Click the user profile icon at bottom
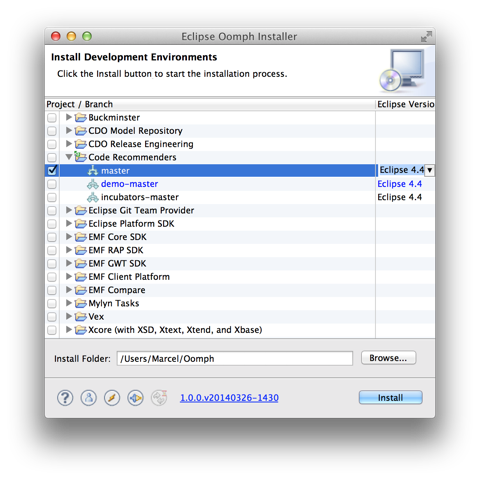 pos(89,398)
